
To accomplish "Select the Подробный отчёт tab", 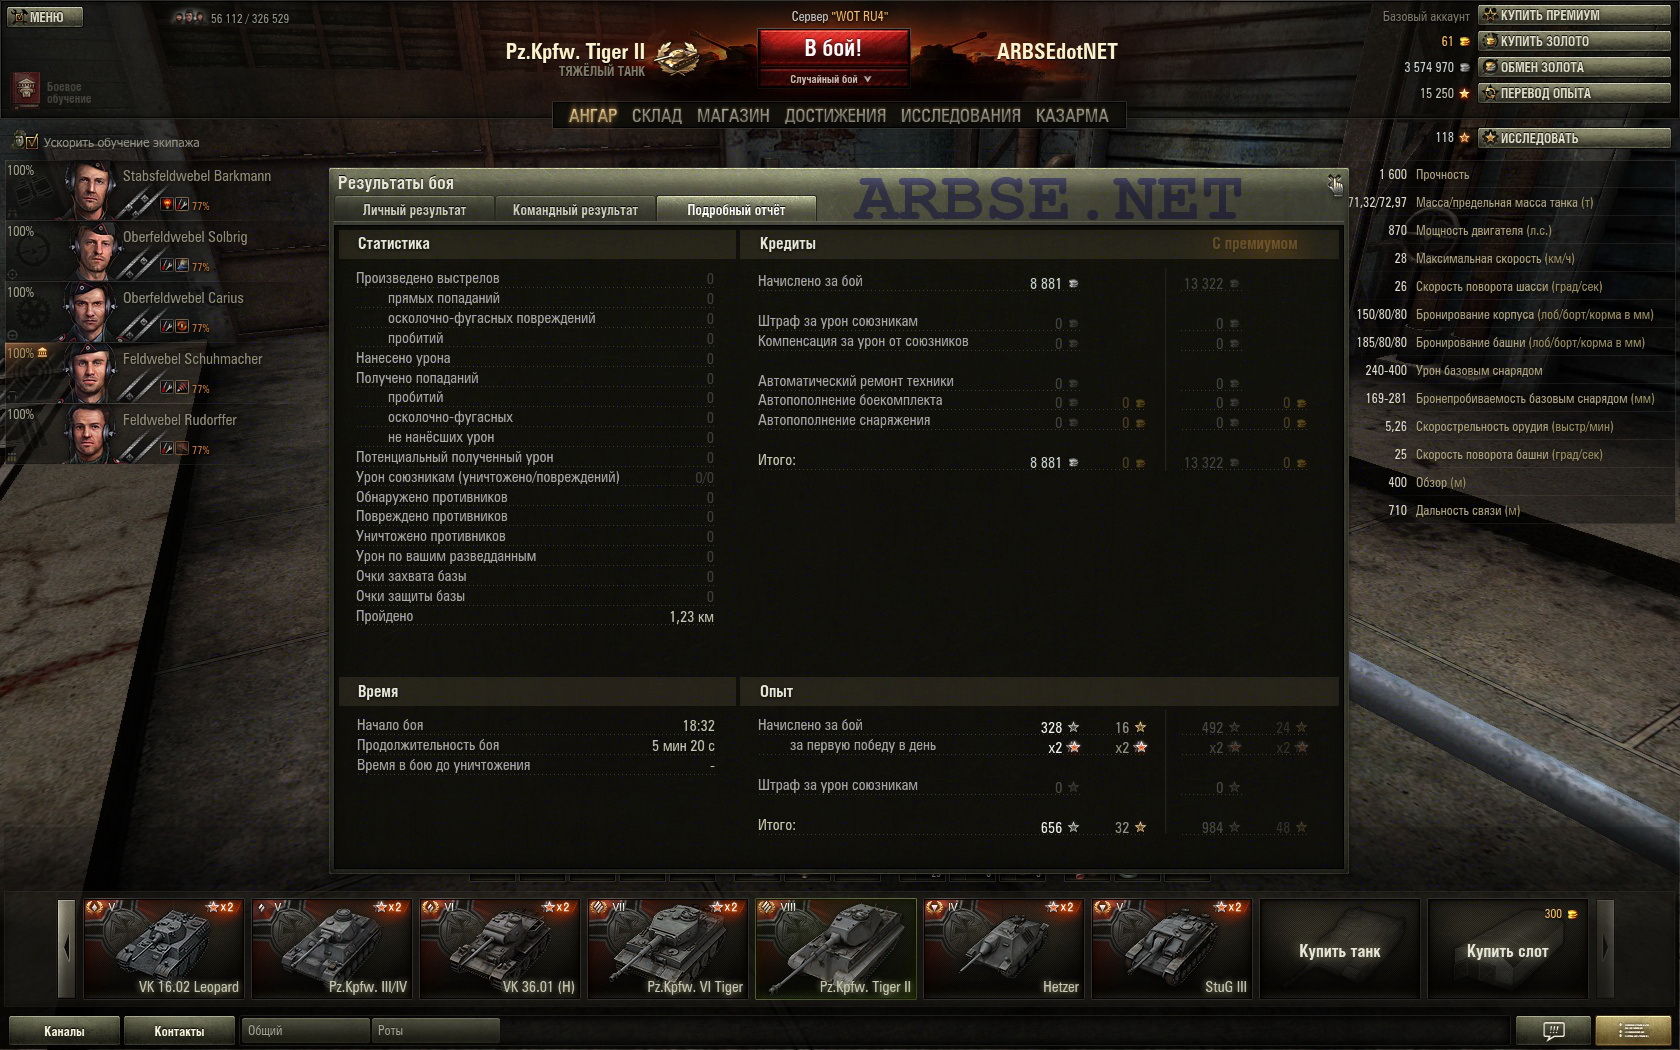I will (x=736, y=210).
